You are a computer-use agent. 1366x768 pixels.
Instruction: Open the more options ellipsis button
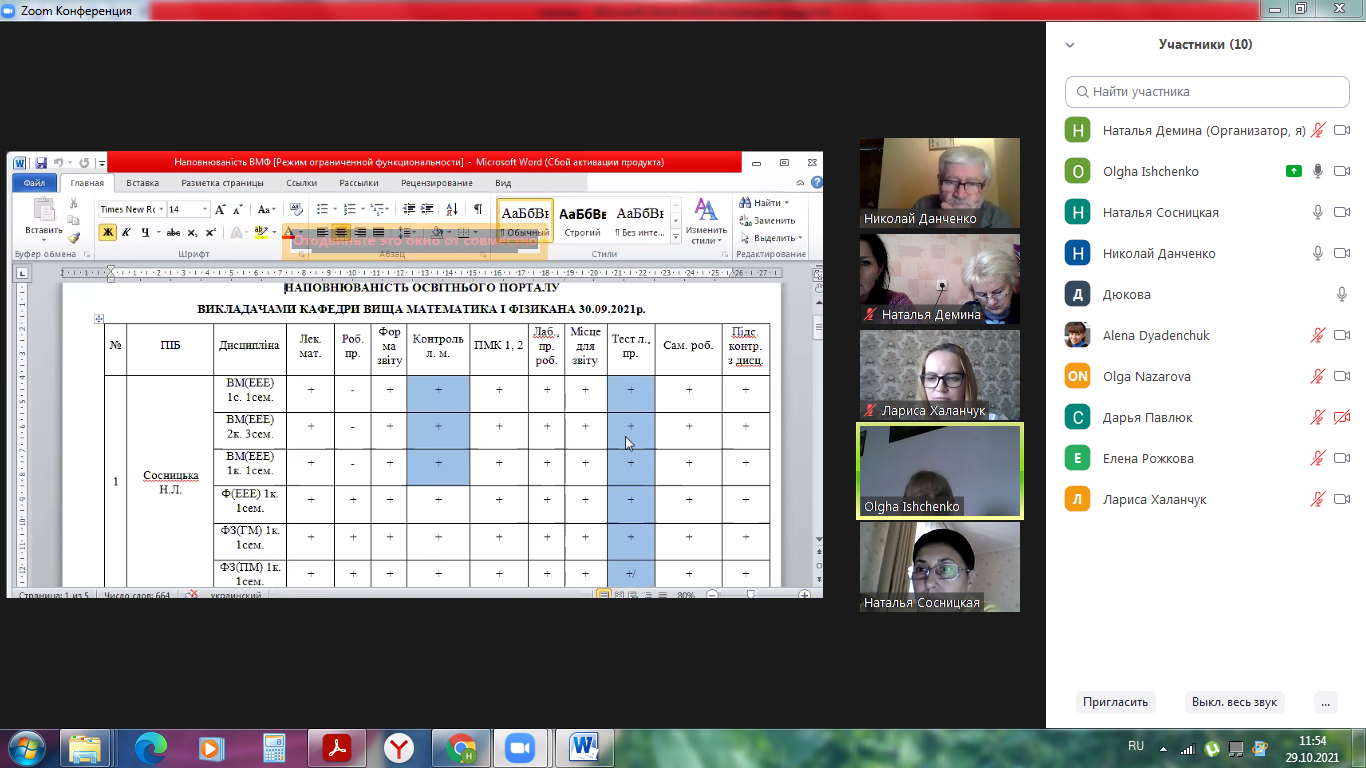pyautogui.click(x=1326, y=702)
